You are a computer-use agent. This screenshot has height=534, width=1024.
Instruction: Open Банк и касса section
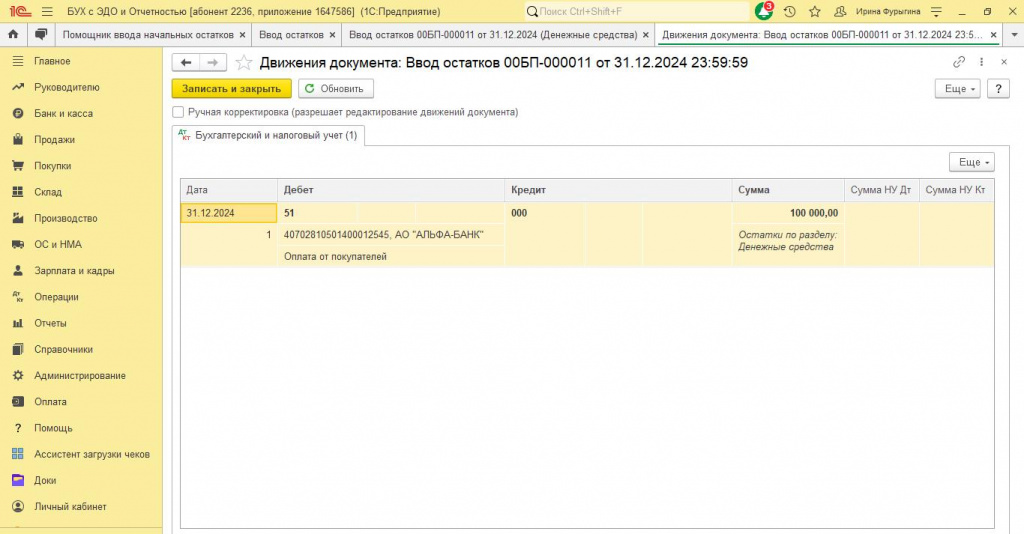click(x=63, y=113)
